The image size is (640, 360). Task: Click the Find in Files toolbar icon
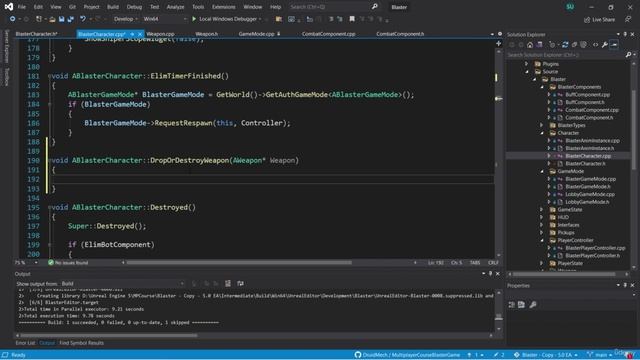tap(279, 19)
